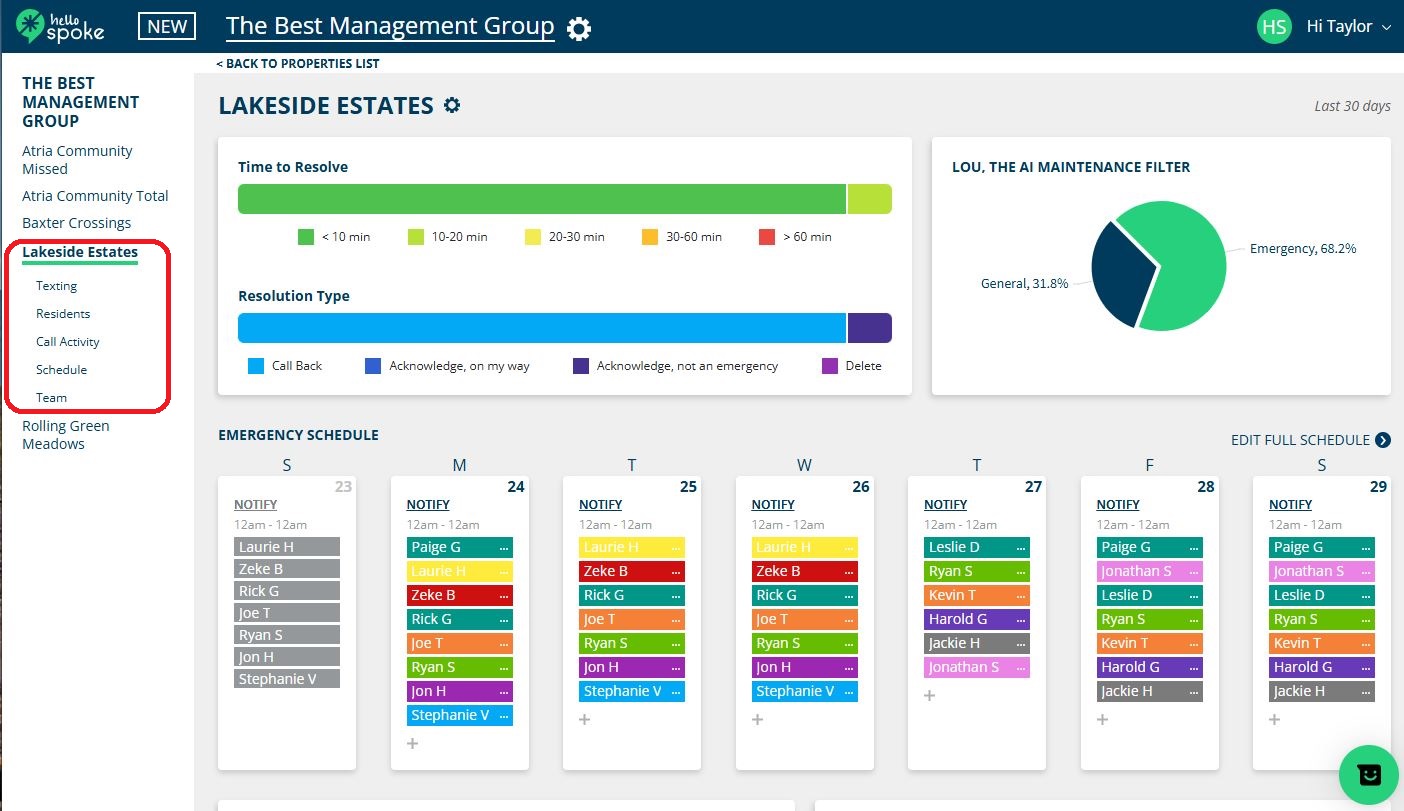Open the ellipsis menu on Paige G's Monday shift
This screenshot has width=1404, height=811.
click(503, 547)
